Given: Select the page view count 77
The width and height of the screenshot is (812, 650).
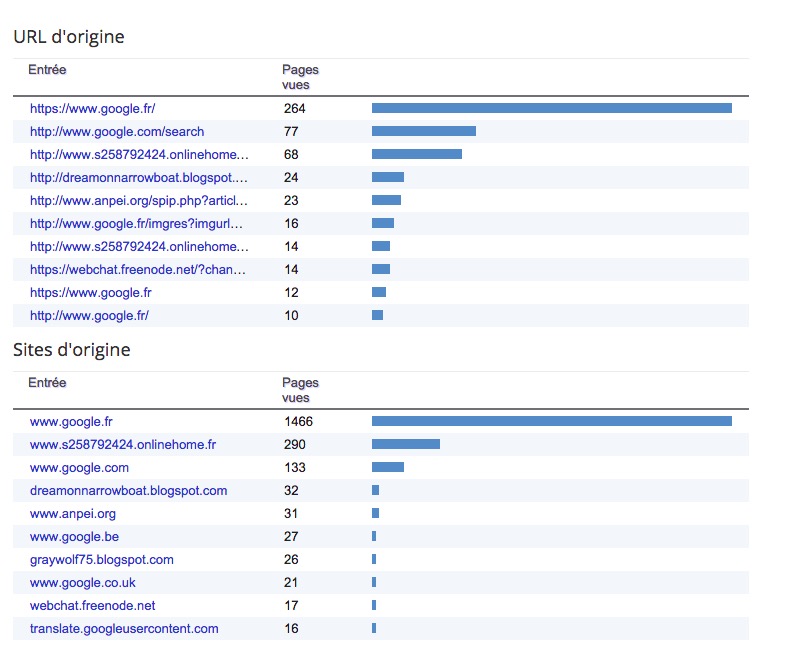Looking at the screenshot, I should point(291,132).
